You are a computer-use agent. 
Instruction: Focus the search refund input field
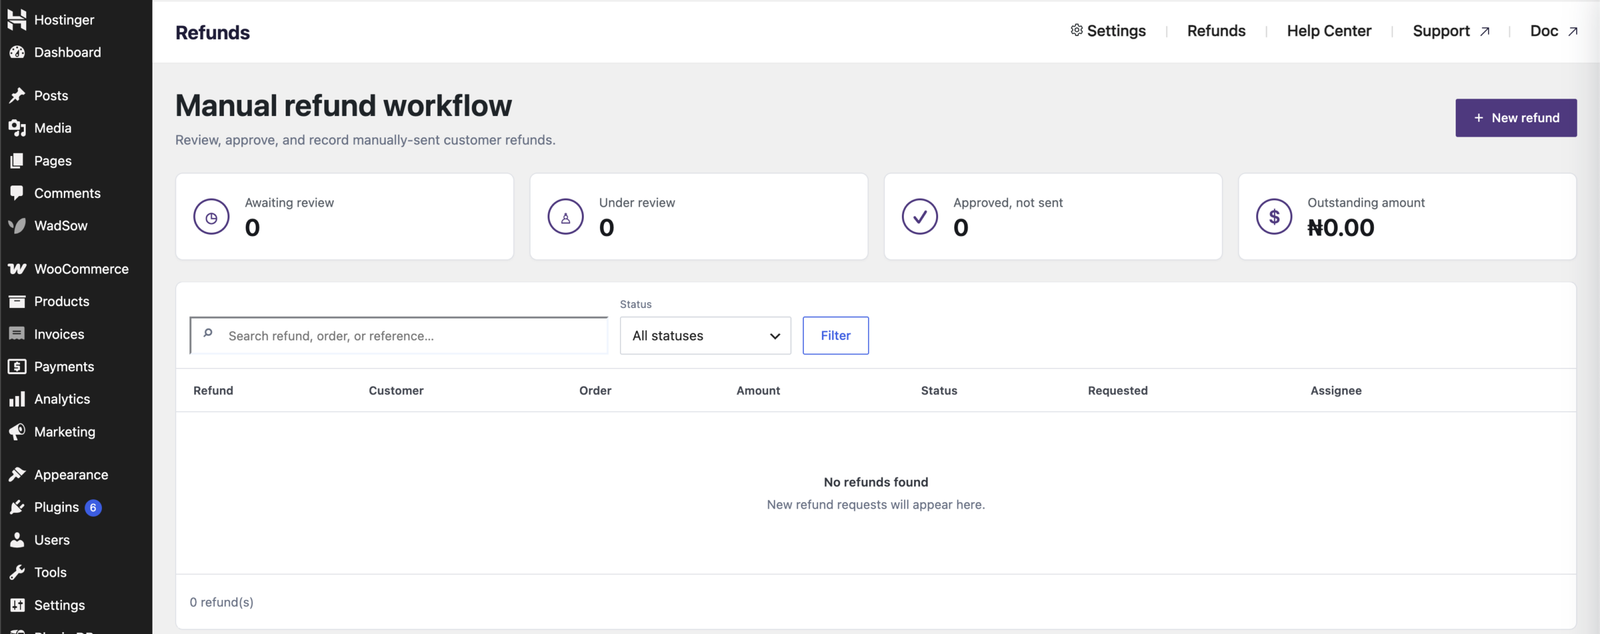399,336
